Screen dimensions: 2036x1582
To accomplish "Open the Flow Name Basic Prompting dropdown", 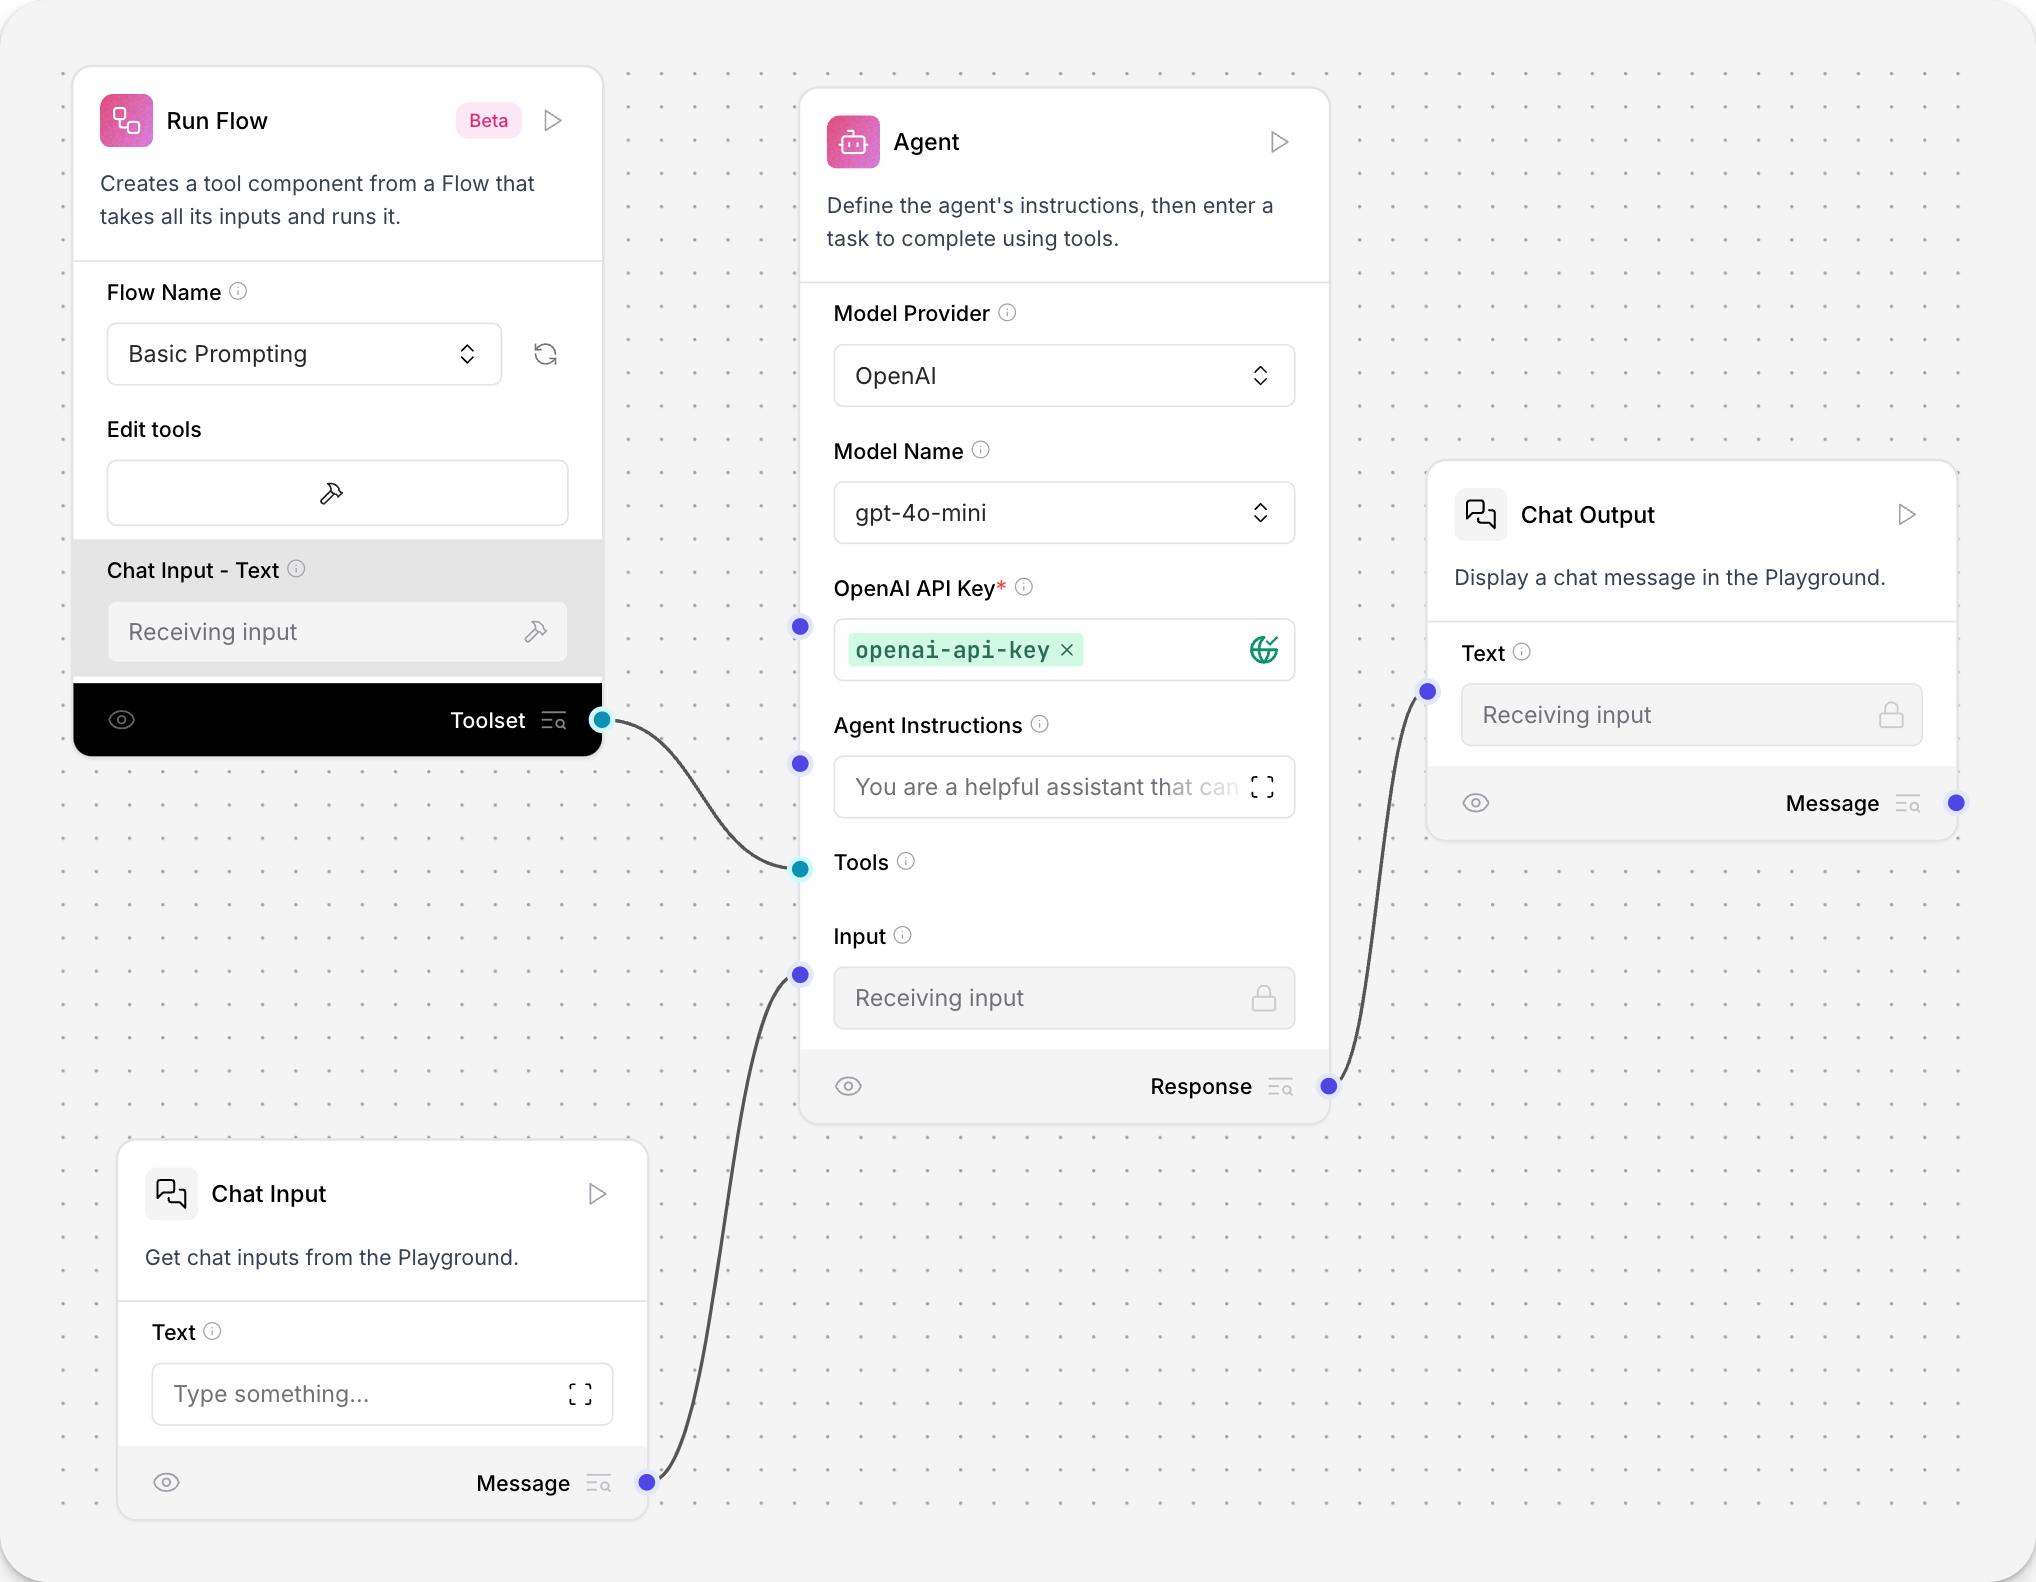I will tap(302, 352).
